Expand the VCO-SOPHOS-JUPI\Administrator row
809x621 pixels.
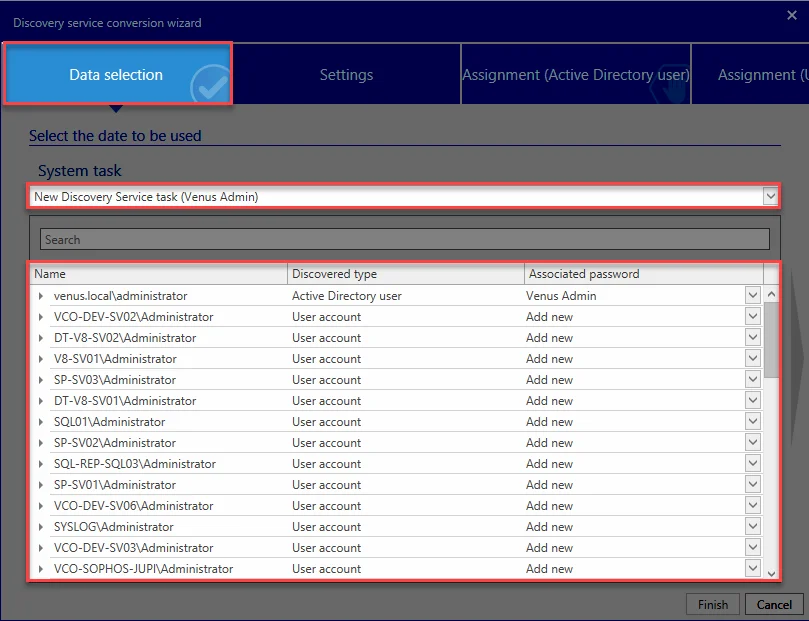click(40, 569)
